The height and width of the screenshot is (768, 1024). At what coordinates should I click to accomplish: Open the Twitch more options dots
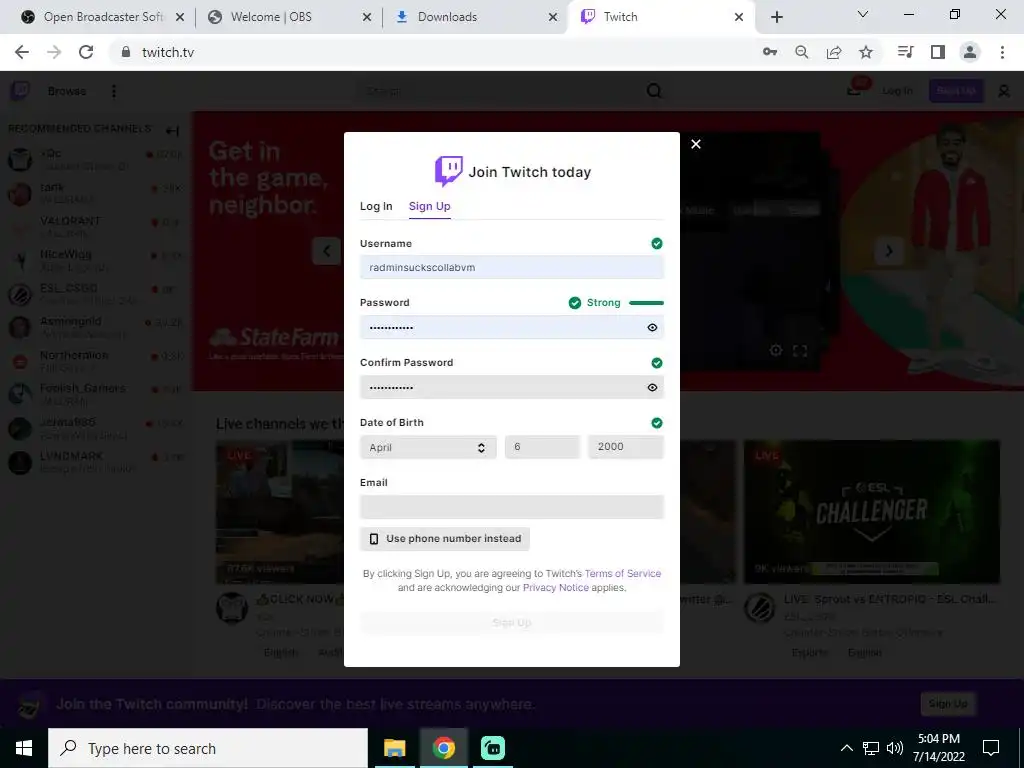114,91
